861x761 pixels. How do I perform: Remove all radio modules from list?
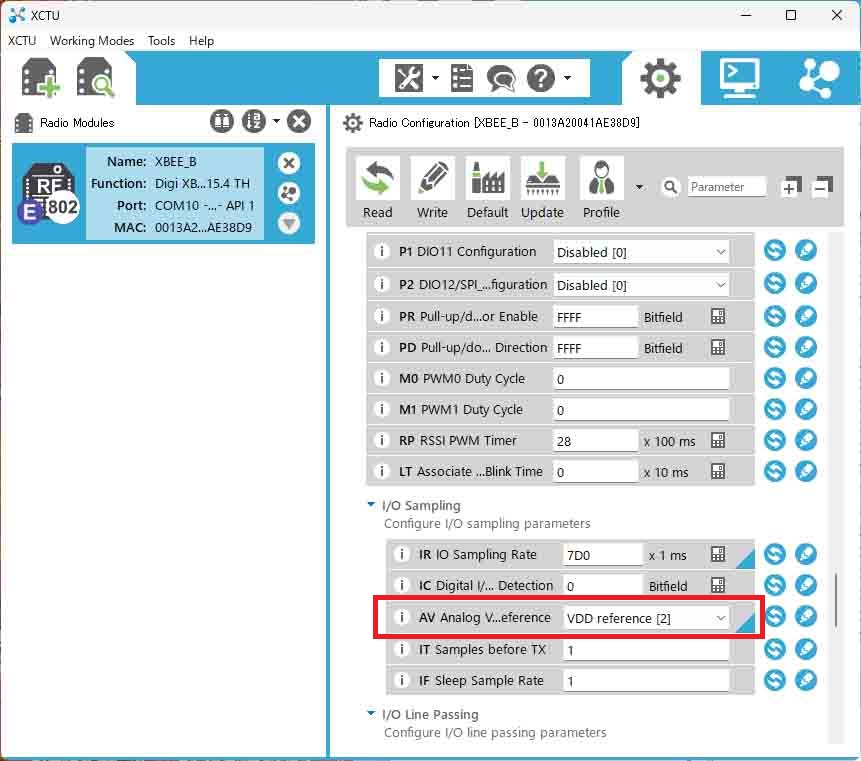(x=299, y=121)
